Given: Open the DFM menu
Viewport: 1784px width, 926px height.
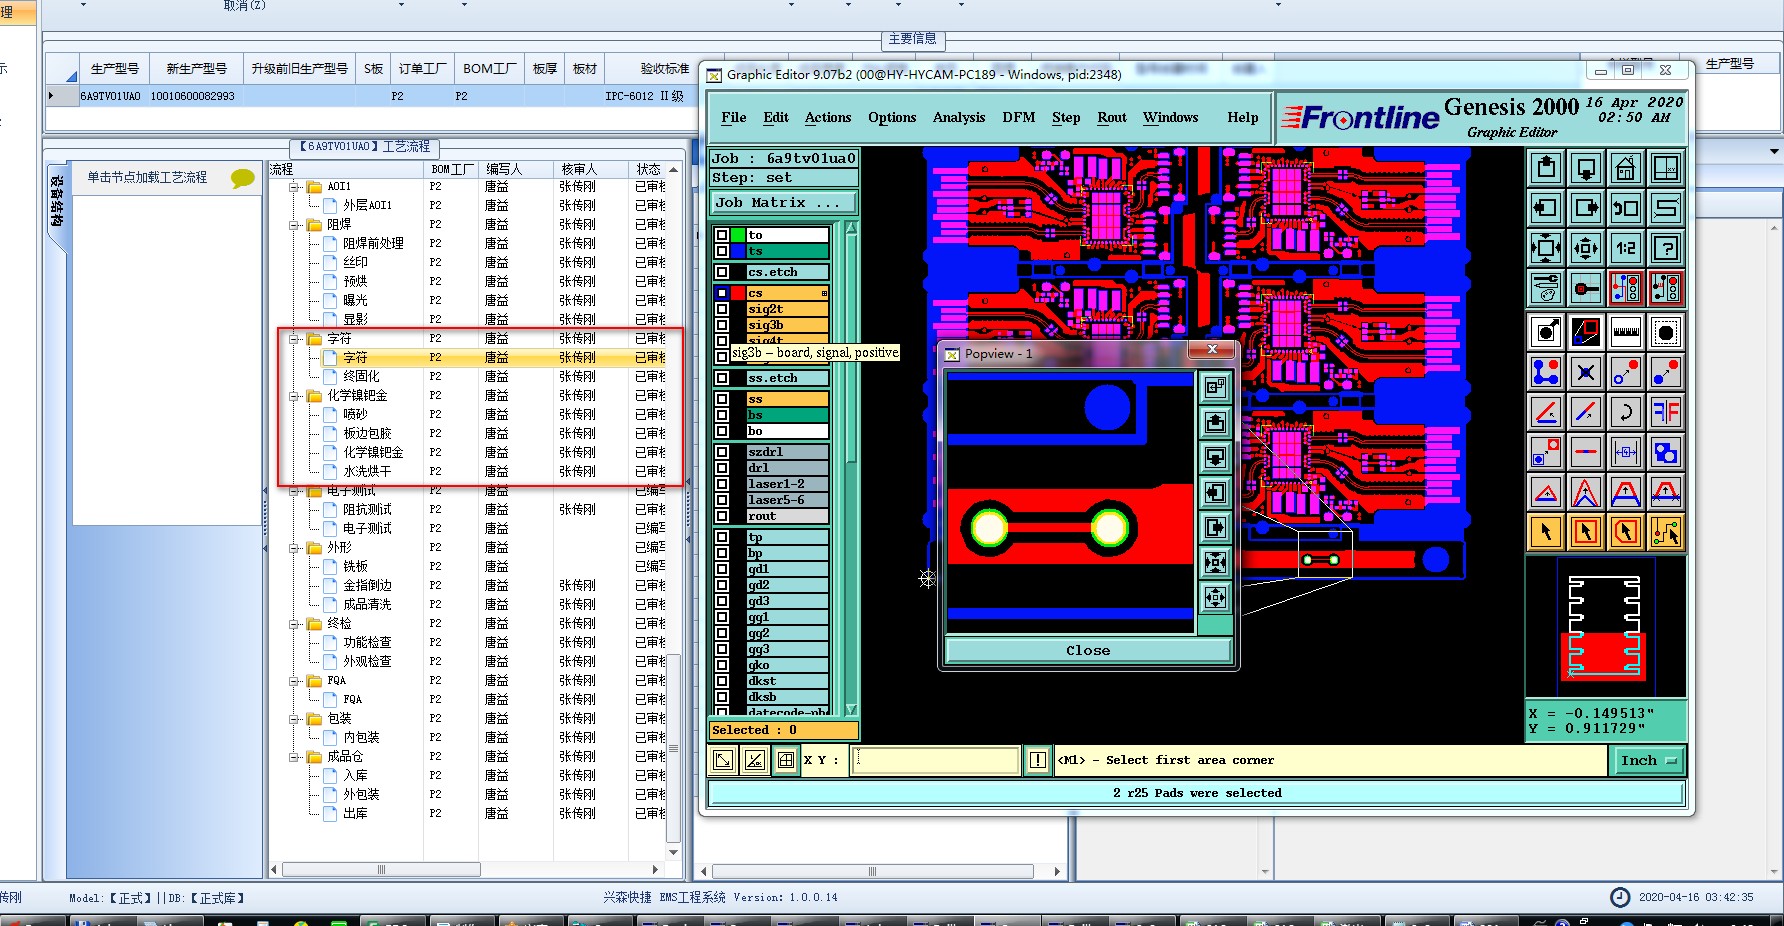Looking at the screenshot, I should tap(1019, 118).
